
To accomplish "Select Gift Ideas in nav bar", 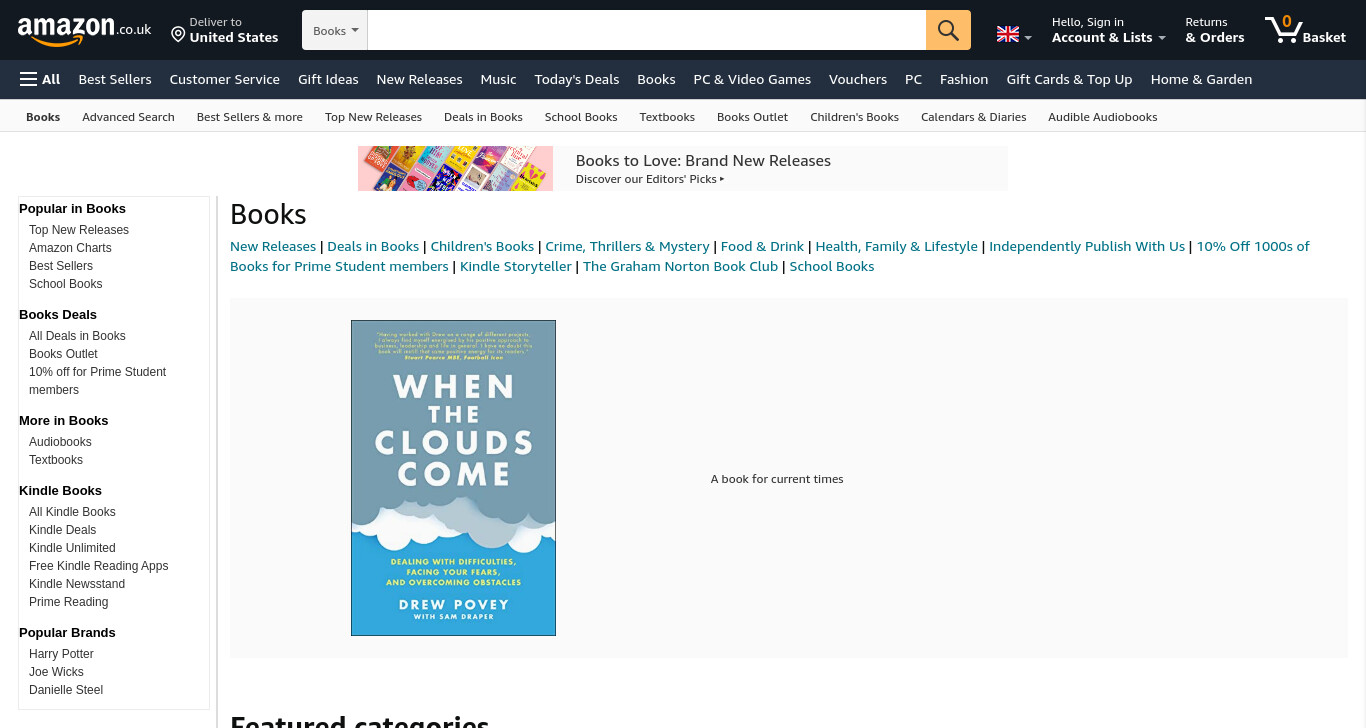I will pos(328,79).
